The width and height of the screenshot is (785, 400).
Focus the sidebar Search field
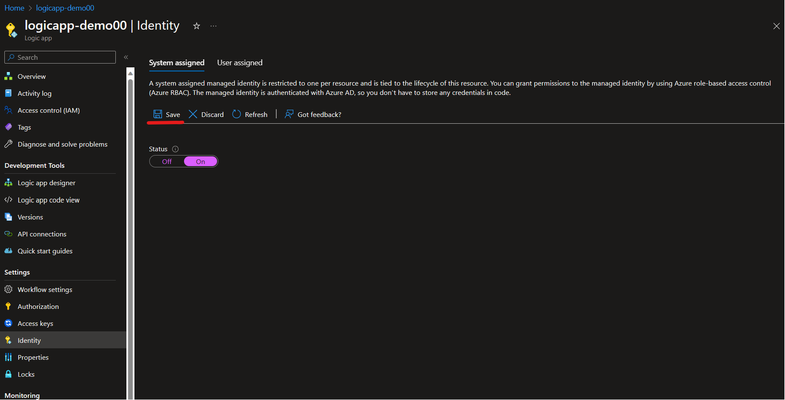[60, 57]
